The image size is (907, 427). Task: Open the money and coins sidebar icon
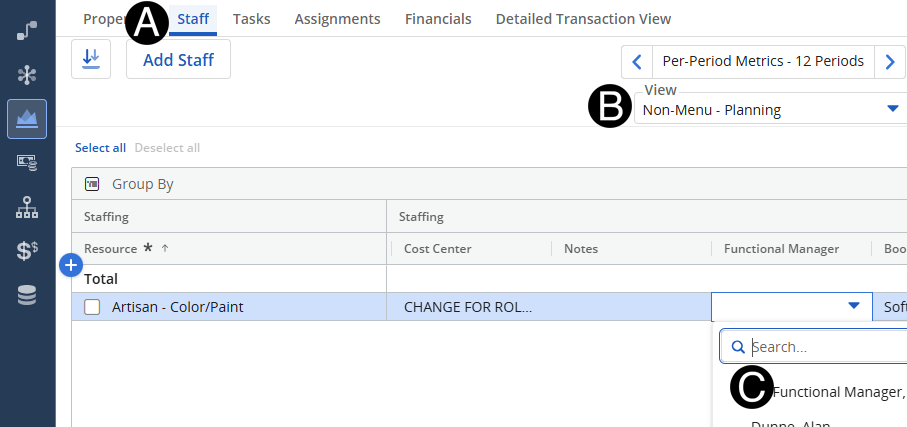click(x=28, y=163)
